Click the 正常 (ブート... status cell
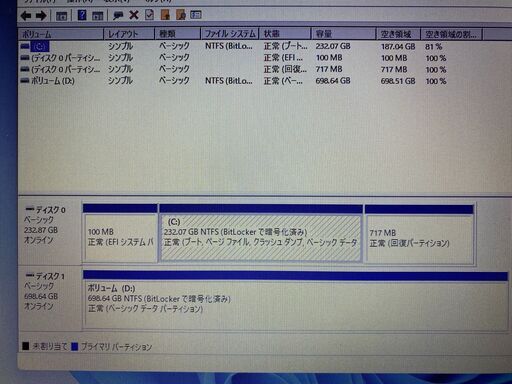512x384 pixels. tap(285, 46)
